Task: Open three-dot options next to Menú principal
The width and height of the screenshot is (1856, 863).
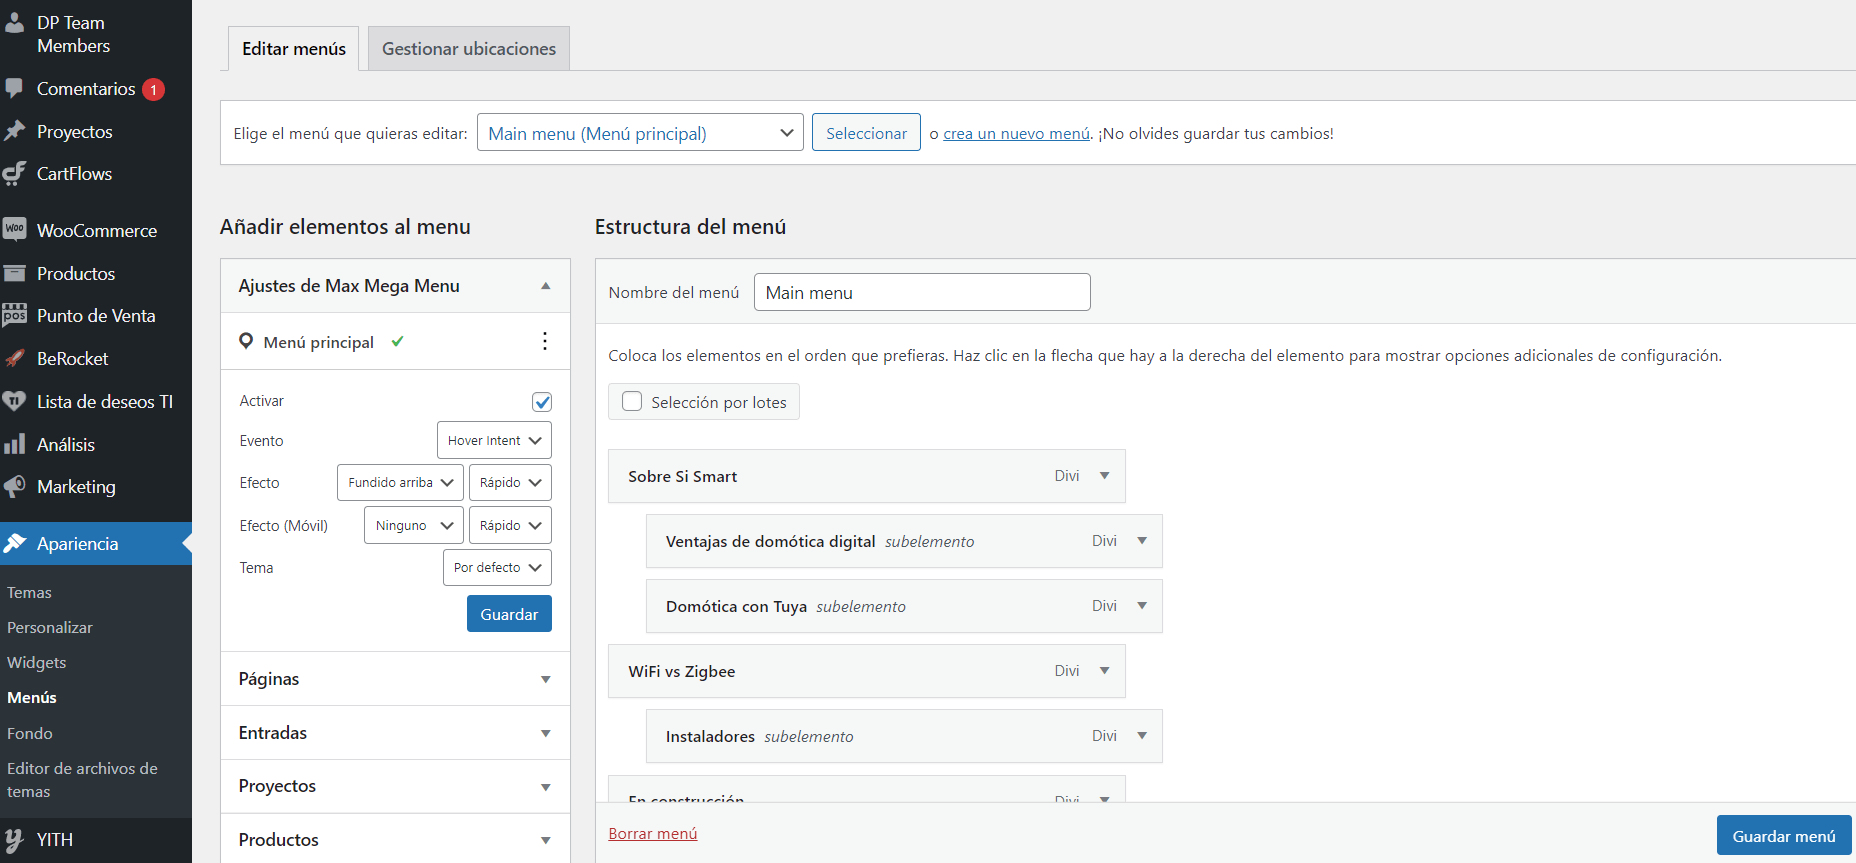Action: point(544,342)
